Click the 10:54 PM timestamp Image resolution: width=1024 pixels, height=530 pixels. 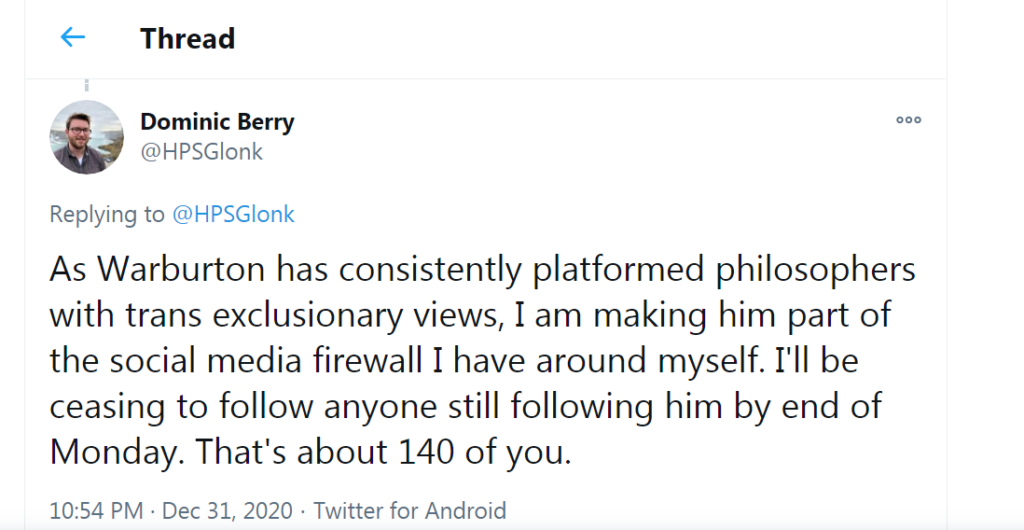[x=98, y=510]
